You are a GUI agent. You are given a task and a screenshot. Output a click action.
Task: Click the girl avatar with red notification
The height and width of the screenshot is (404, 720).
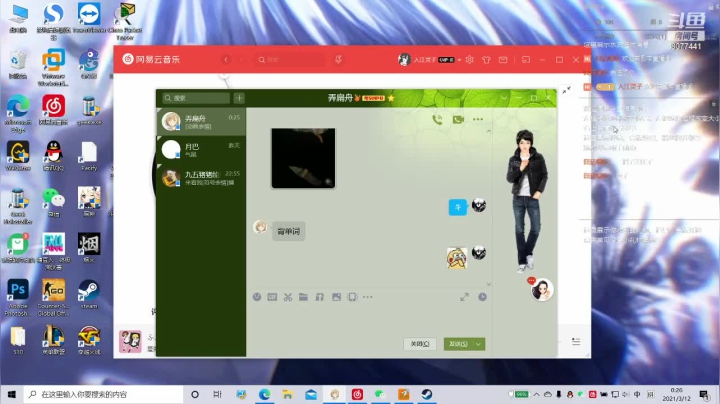click(542, 289)
